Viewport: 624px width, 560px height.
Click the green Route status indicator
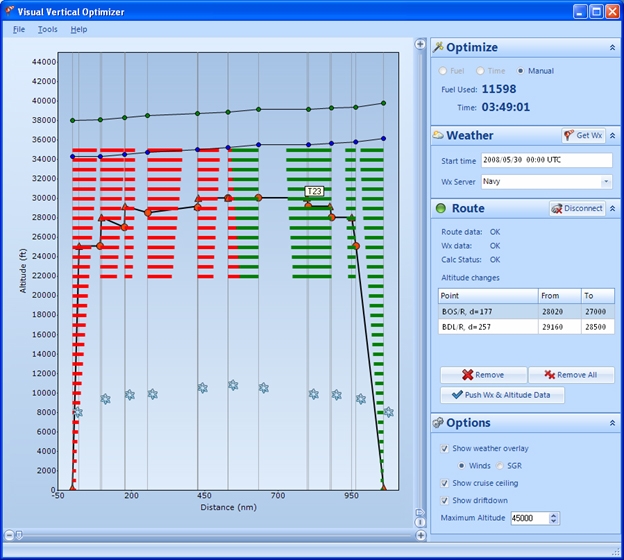pyautogui.click(x=441, y=208)
